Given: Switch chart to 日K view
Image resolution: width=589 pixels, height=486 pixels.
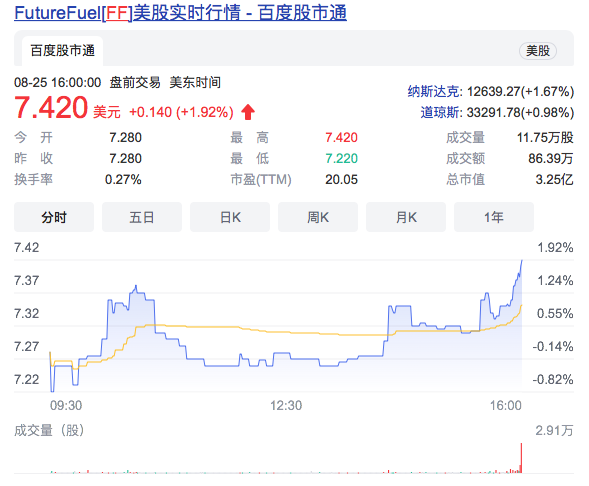Looking at the screenshot, I should point(230,217).
